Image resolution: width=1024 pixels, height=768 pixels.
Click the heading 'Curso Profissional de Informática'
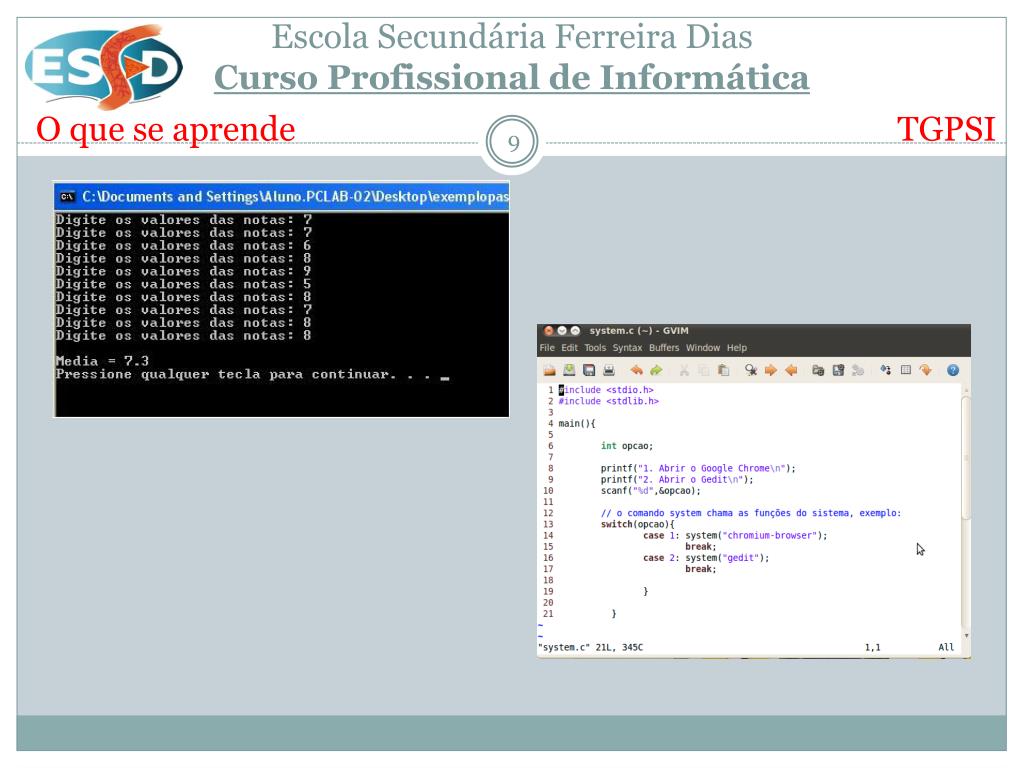511,78
